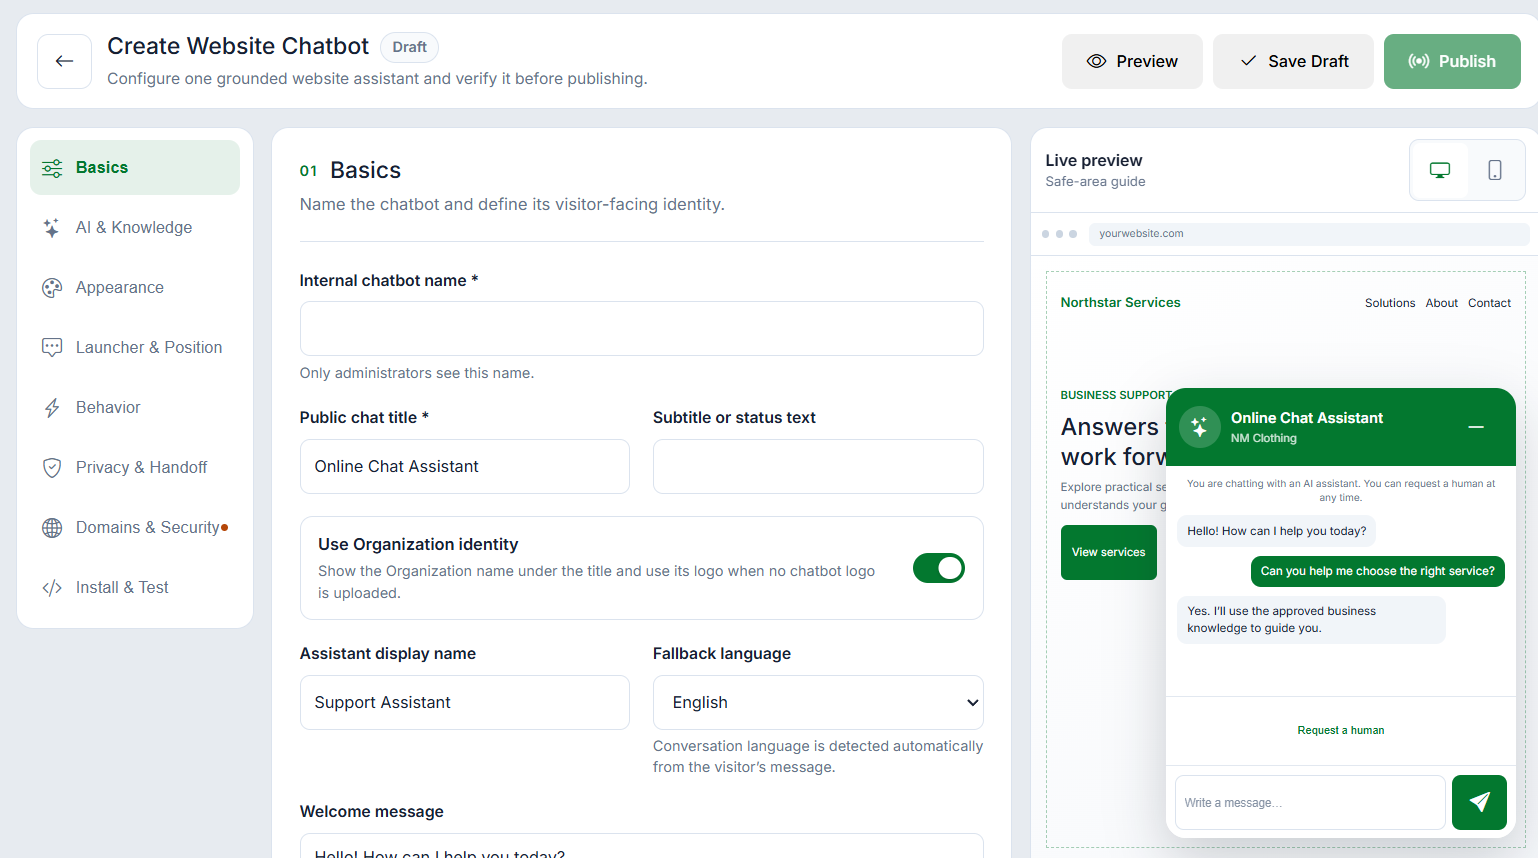
Task: Click the Domains & Security globe icon
Action: (52, 528)
